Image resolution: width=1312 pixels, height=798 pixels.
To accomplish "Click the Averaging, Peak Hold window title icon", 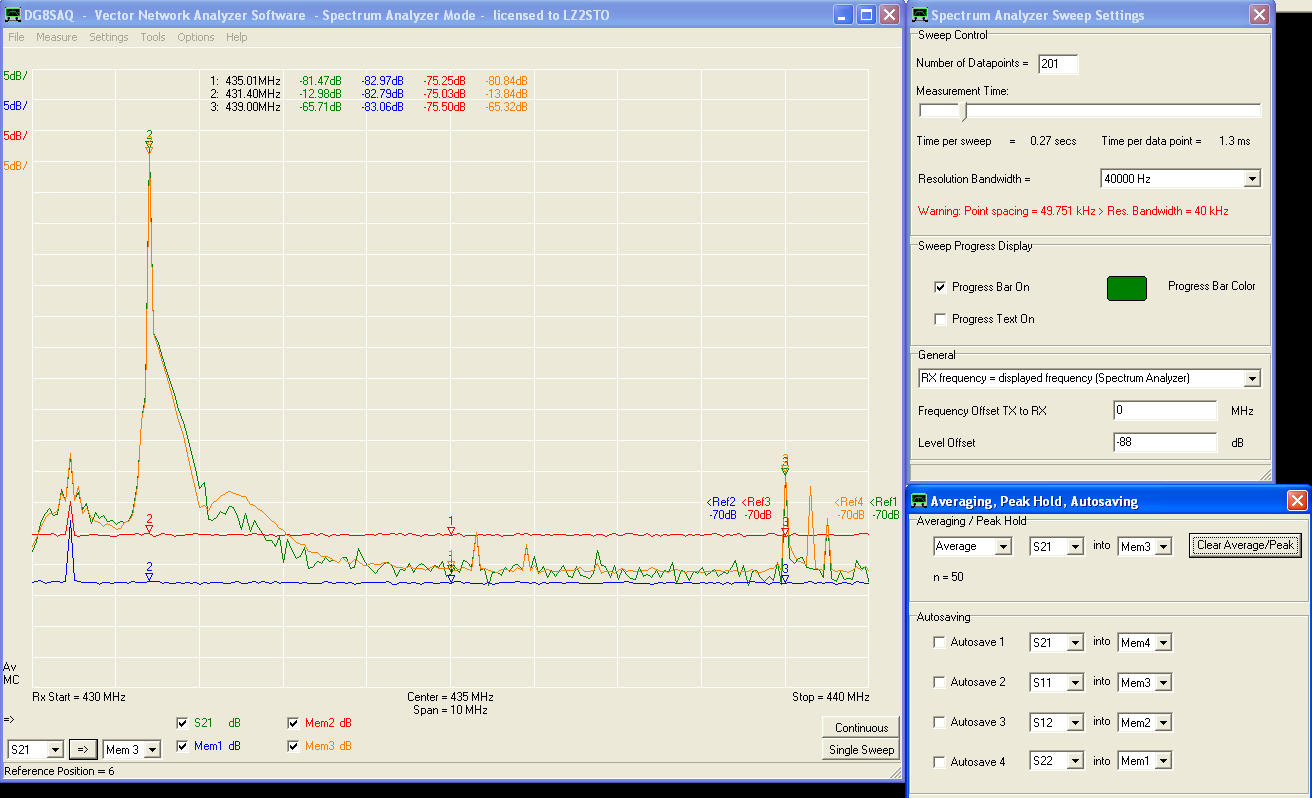I will [x=919, y=501].
